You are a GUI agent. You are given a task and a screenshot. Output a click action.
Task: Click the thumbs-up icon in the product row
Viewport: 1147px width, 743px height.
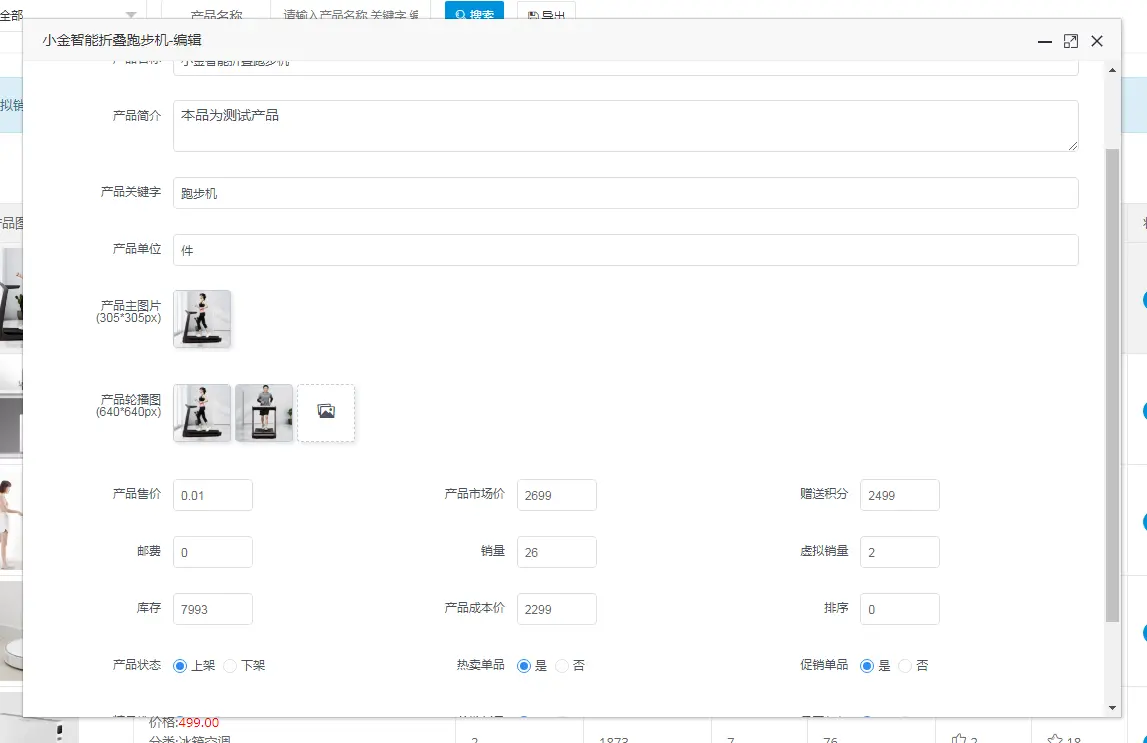click(960, 739)
